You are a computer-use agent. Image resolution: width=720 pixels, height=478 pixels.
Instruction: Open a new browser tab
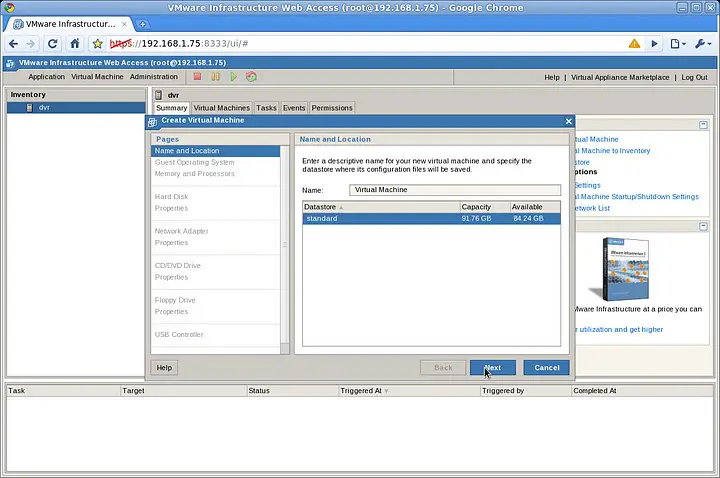click(x=143, y=24)
